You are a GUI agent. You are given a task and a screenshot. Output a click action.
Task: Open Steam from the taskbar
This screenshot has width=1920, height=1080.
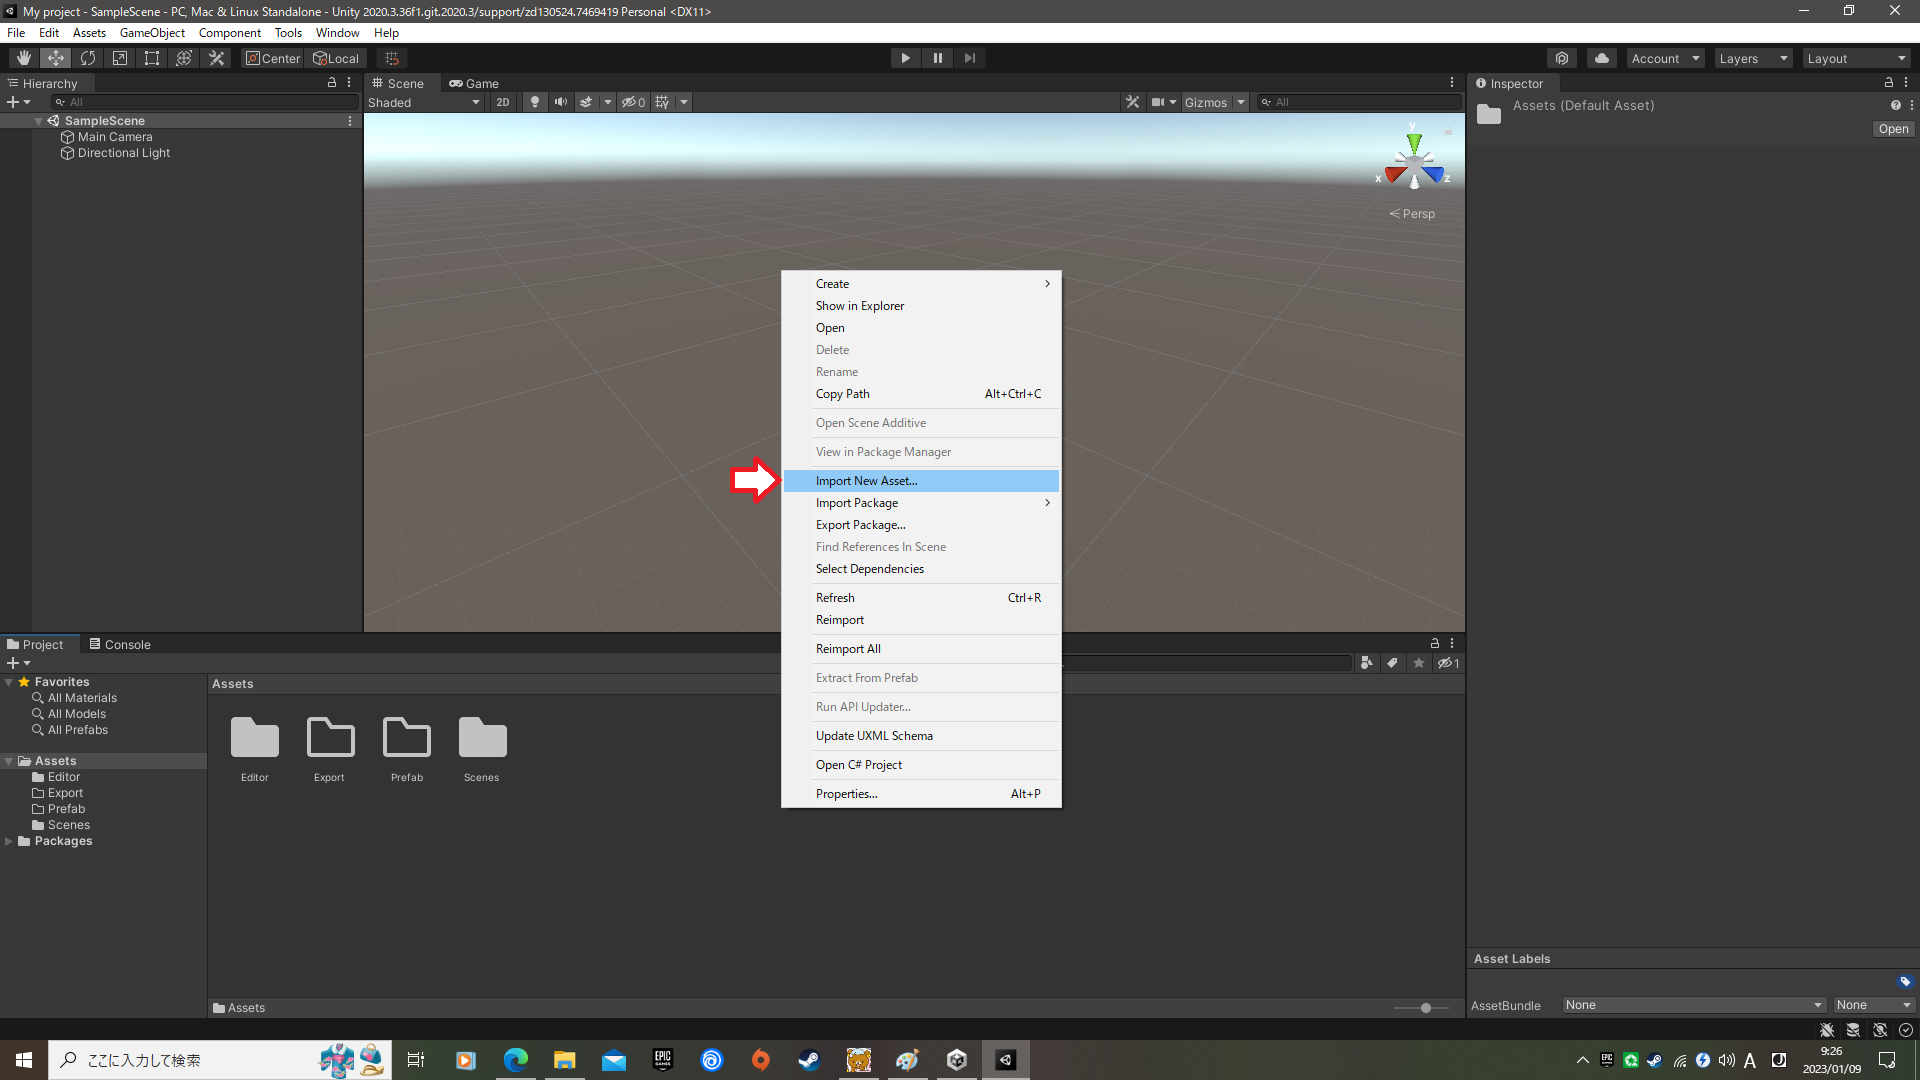(809, 1060)
